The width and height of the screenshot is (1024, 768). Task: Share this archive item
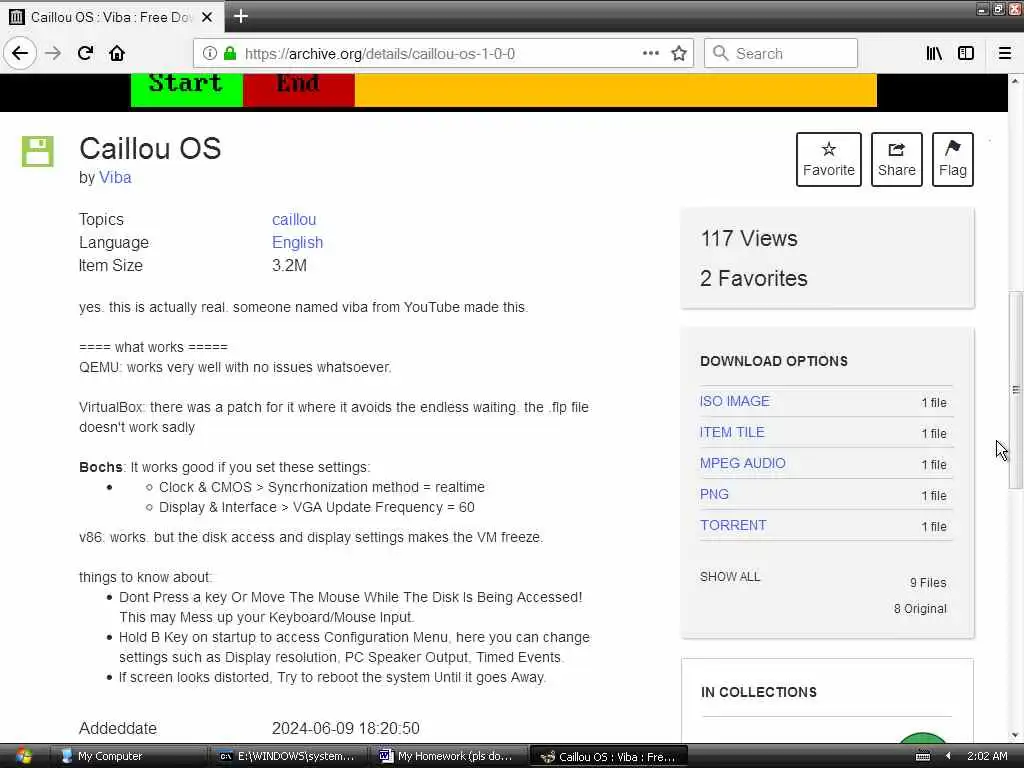[897, 159]
